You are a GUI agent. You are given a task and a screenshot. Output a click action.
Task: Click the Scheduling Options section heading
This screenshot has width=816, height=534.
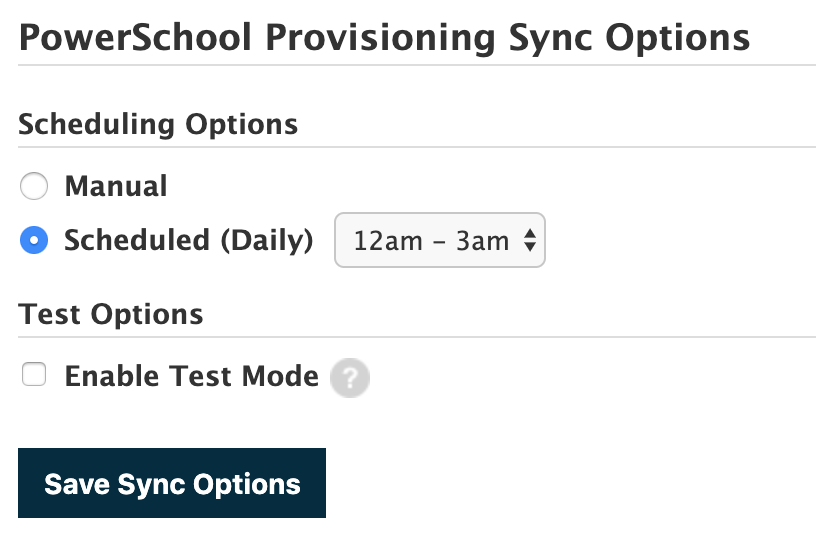tap(158, 125)
